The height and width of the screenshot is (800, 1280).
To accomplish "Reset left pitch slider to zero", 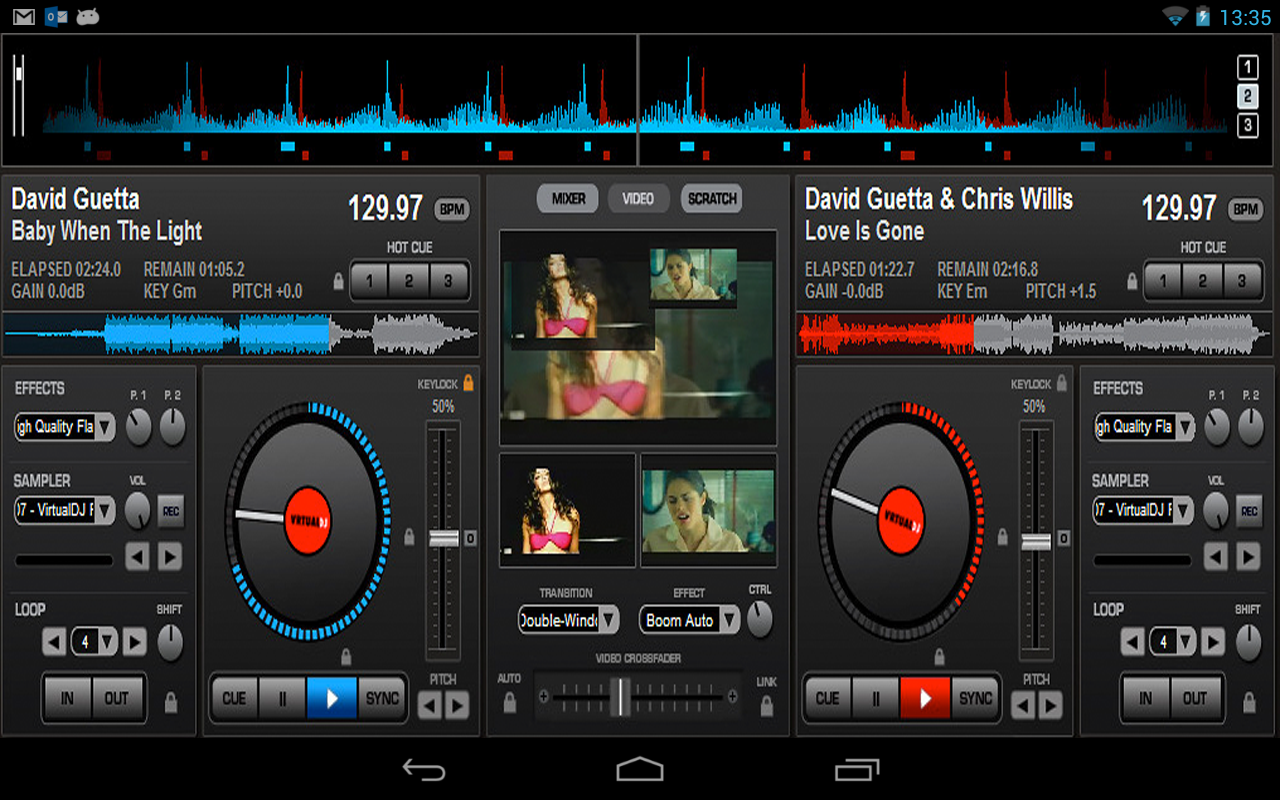I will point(470,539).
